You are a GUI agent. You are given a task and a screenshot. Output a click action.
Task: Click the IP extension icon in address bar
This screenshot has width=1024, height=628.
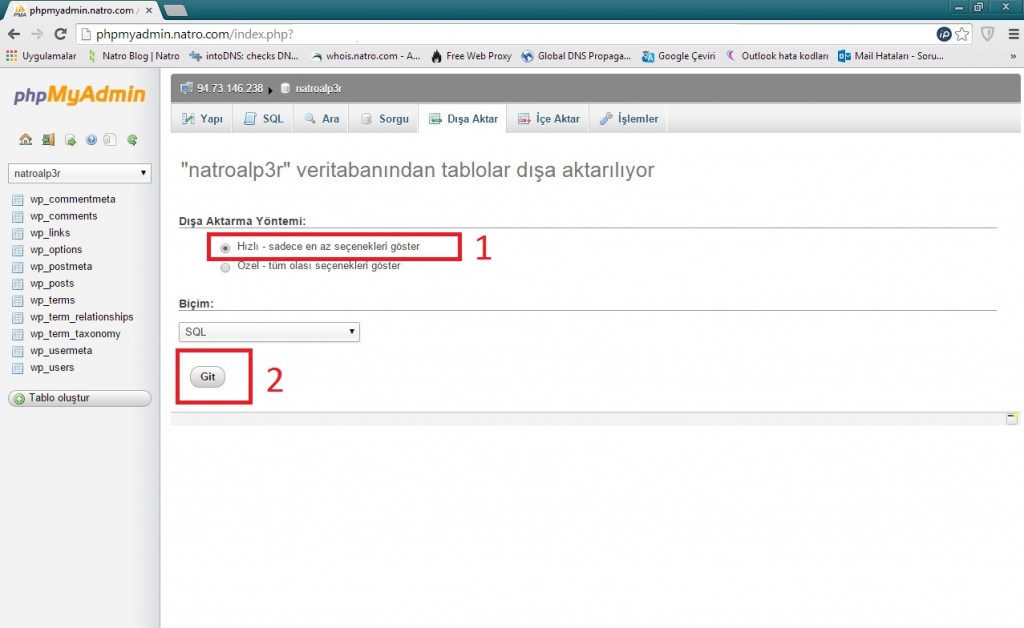pos(944,34)
